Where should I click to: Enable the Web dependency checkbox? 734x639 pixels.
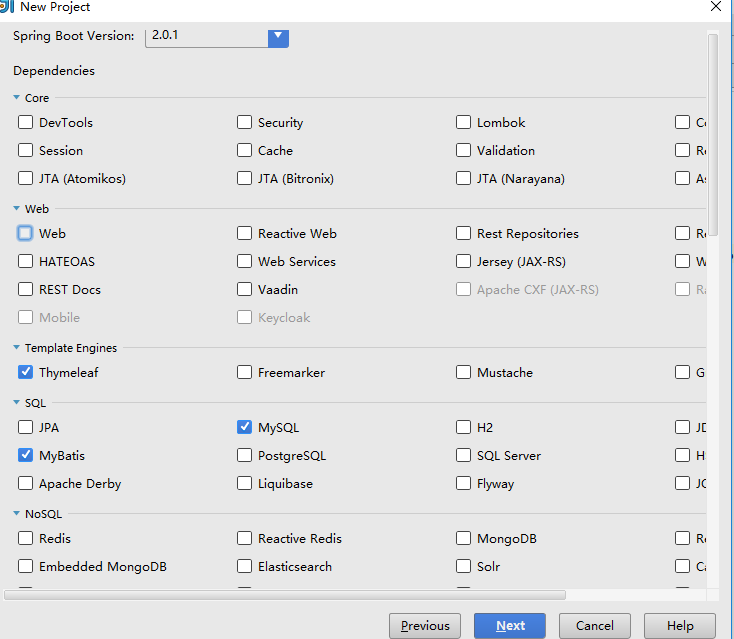(x=25, y=233)
